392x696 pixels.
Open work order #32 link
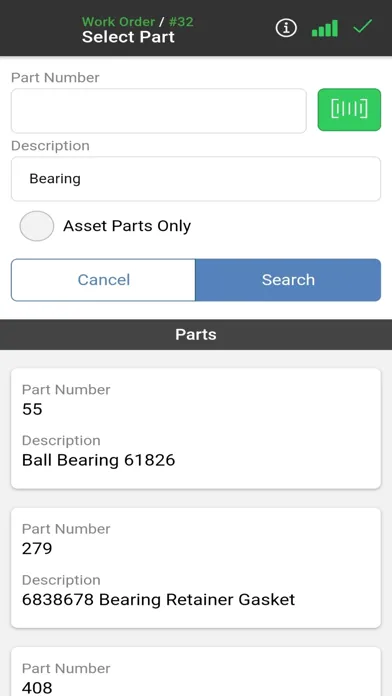pyautogui.click(x=181, y=22)
